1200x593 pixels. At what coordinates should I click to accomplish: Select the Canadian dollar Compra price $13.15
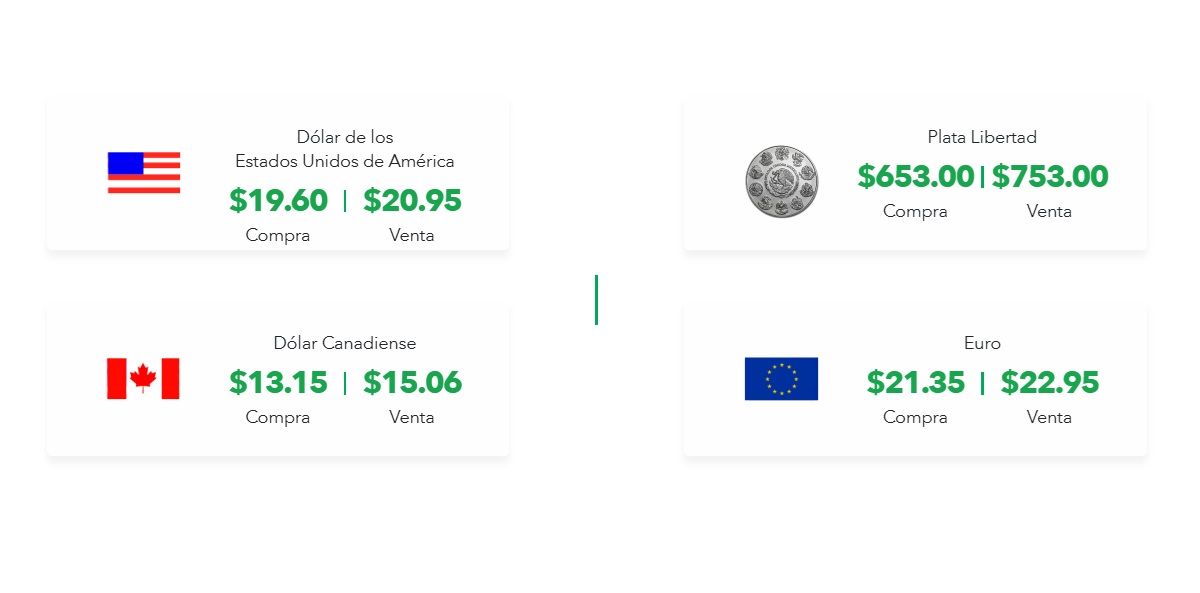(278, 383)
